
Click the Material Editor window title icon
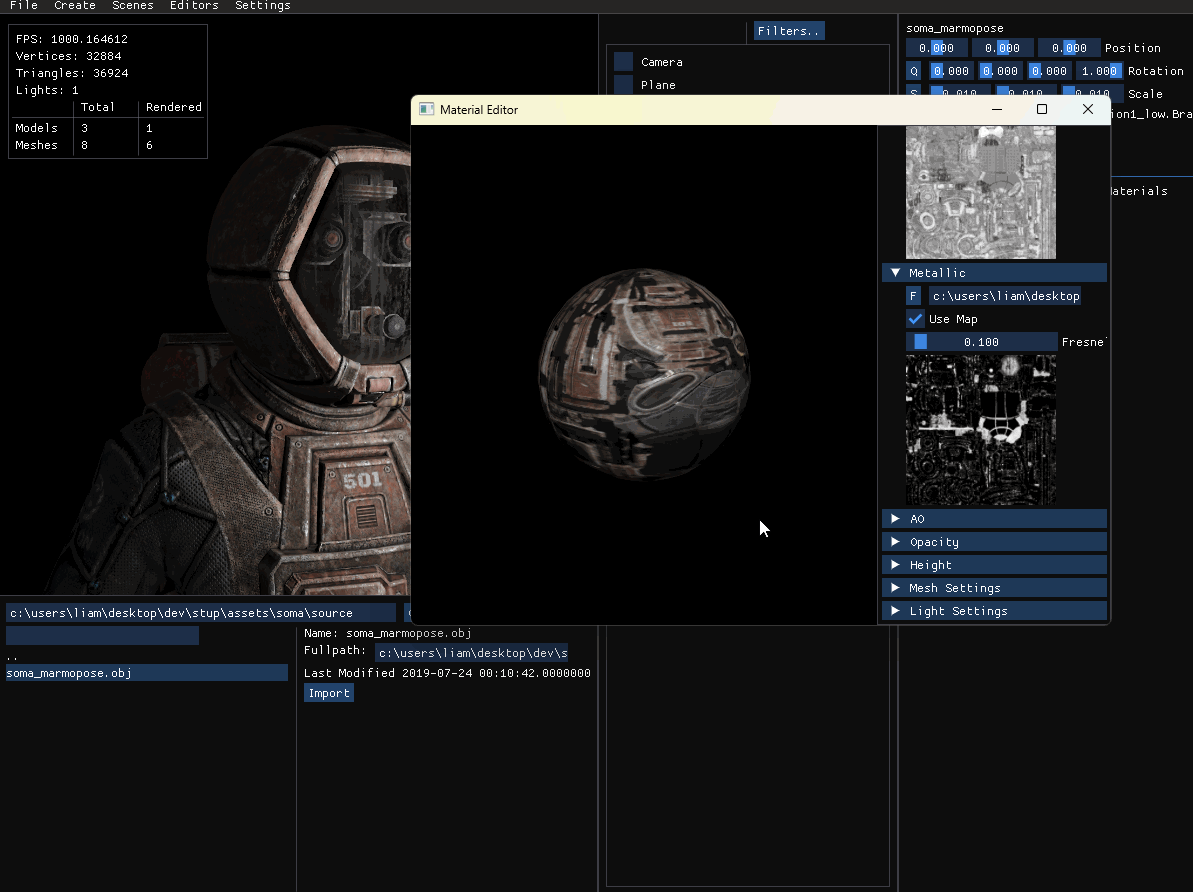coord(426,109)
